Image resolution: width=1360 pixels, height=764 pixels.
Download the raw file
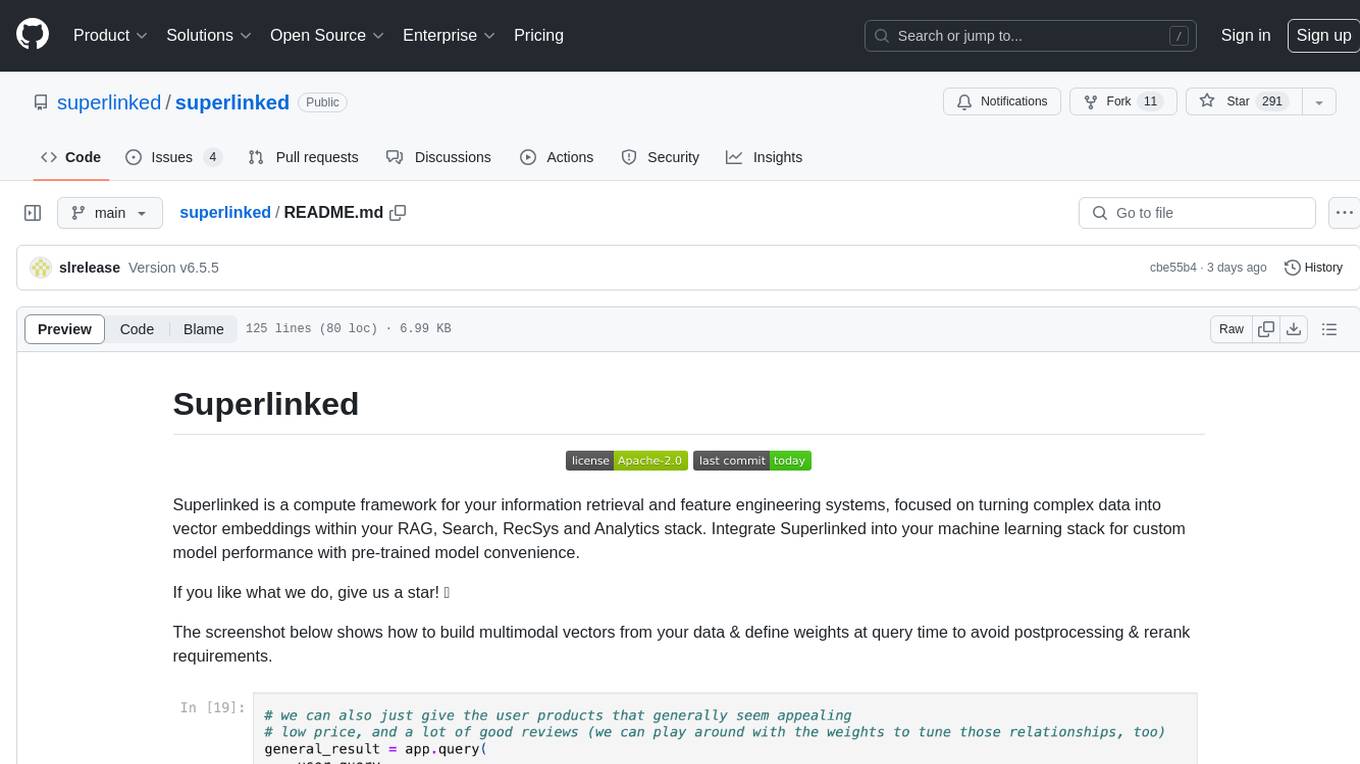click(x=1293, y=329)
